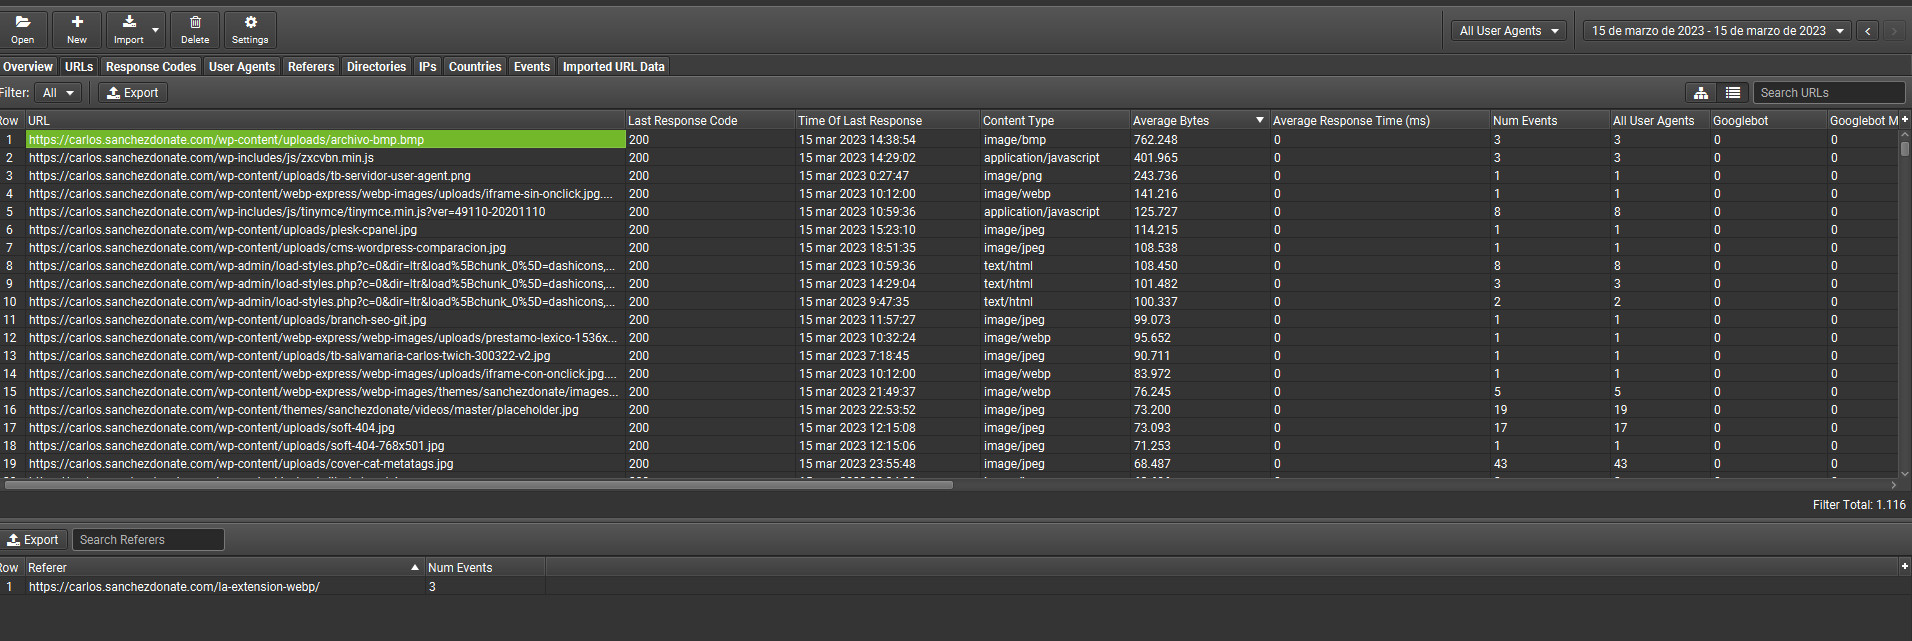Sort by the Average Bytes column header

1190,121
